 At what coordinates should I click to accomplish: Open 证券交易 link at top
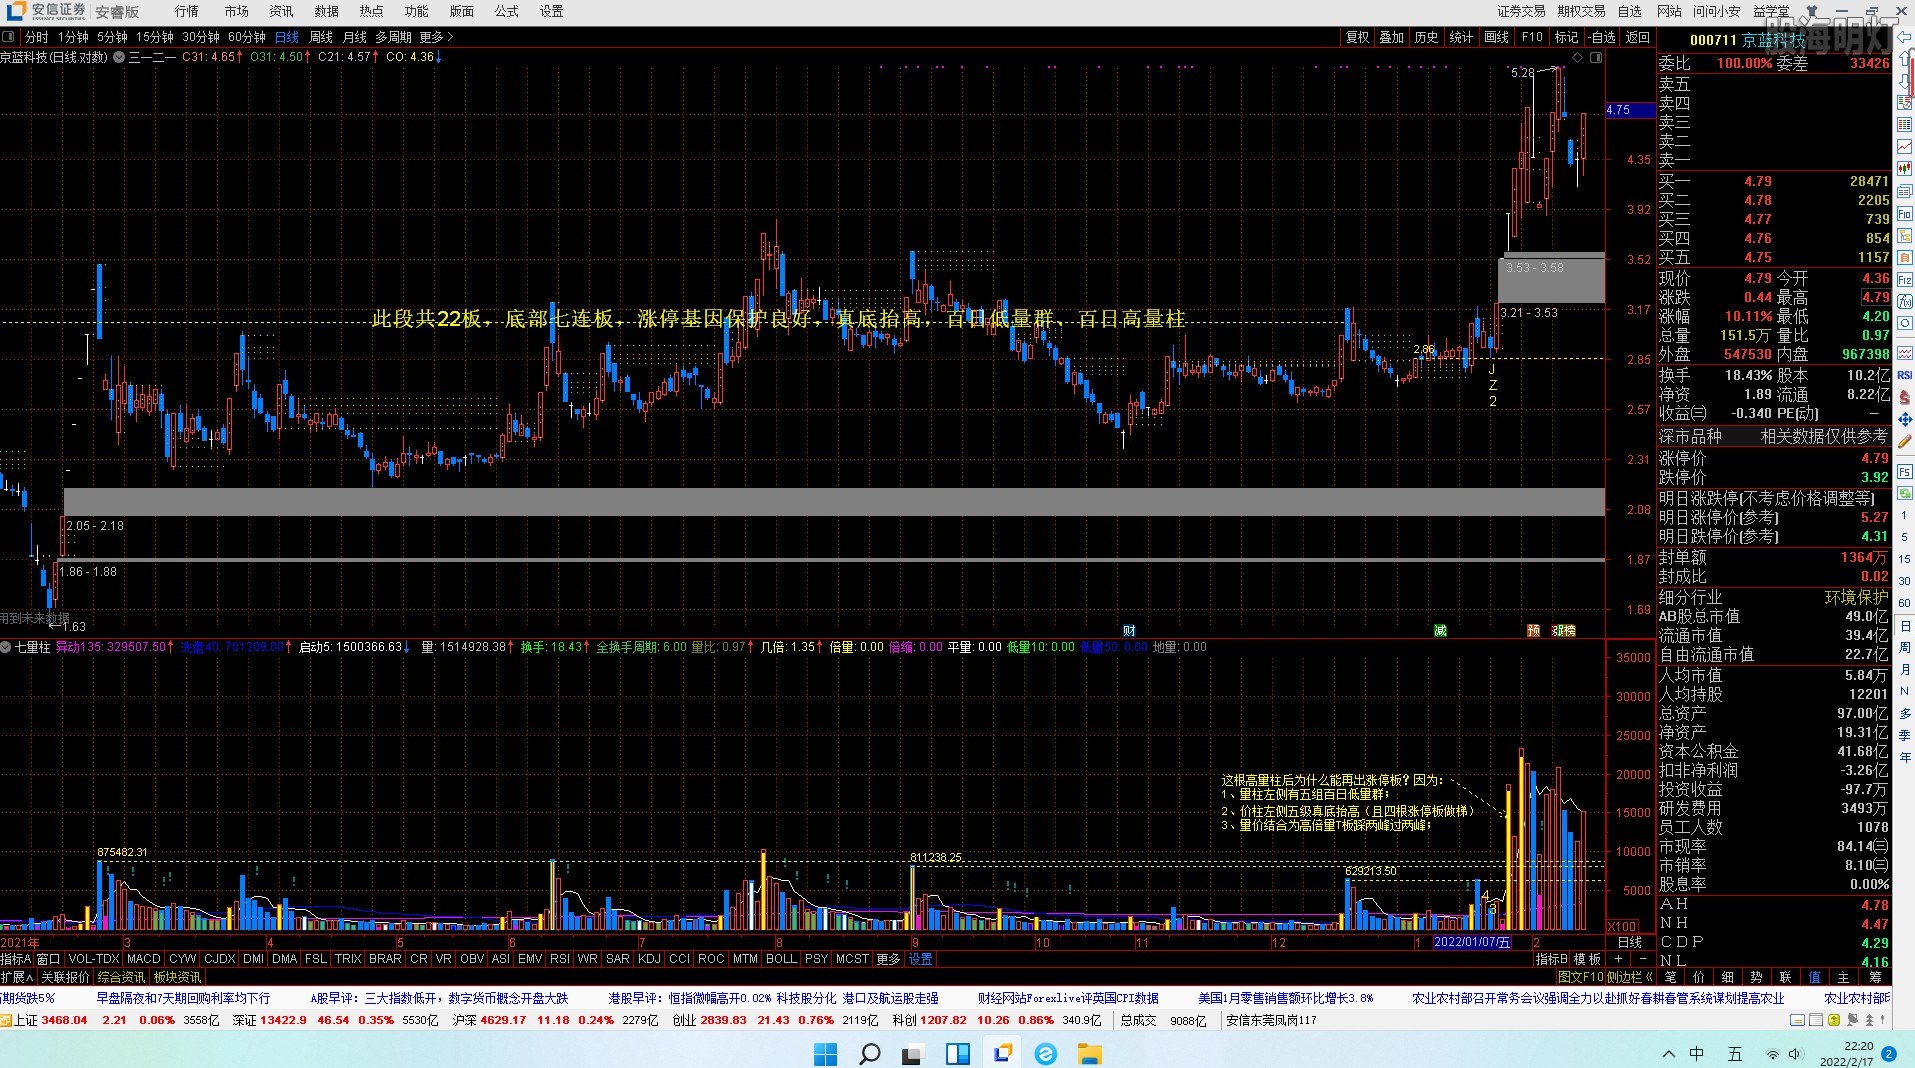tap(1521, 11)
